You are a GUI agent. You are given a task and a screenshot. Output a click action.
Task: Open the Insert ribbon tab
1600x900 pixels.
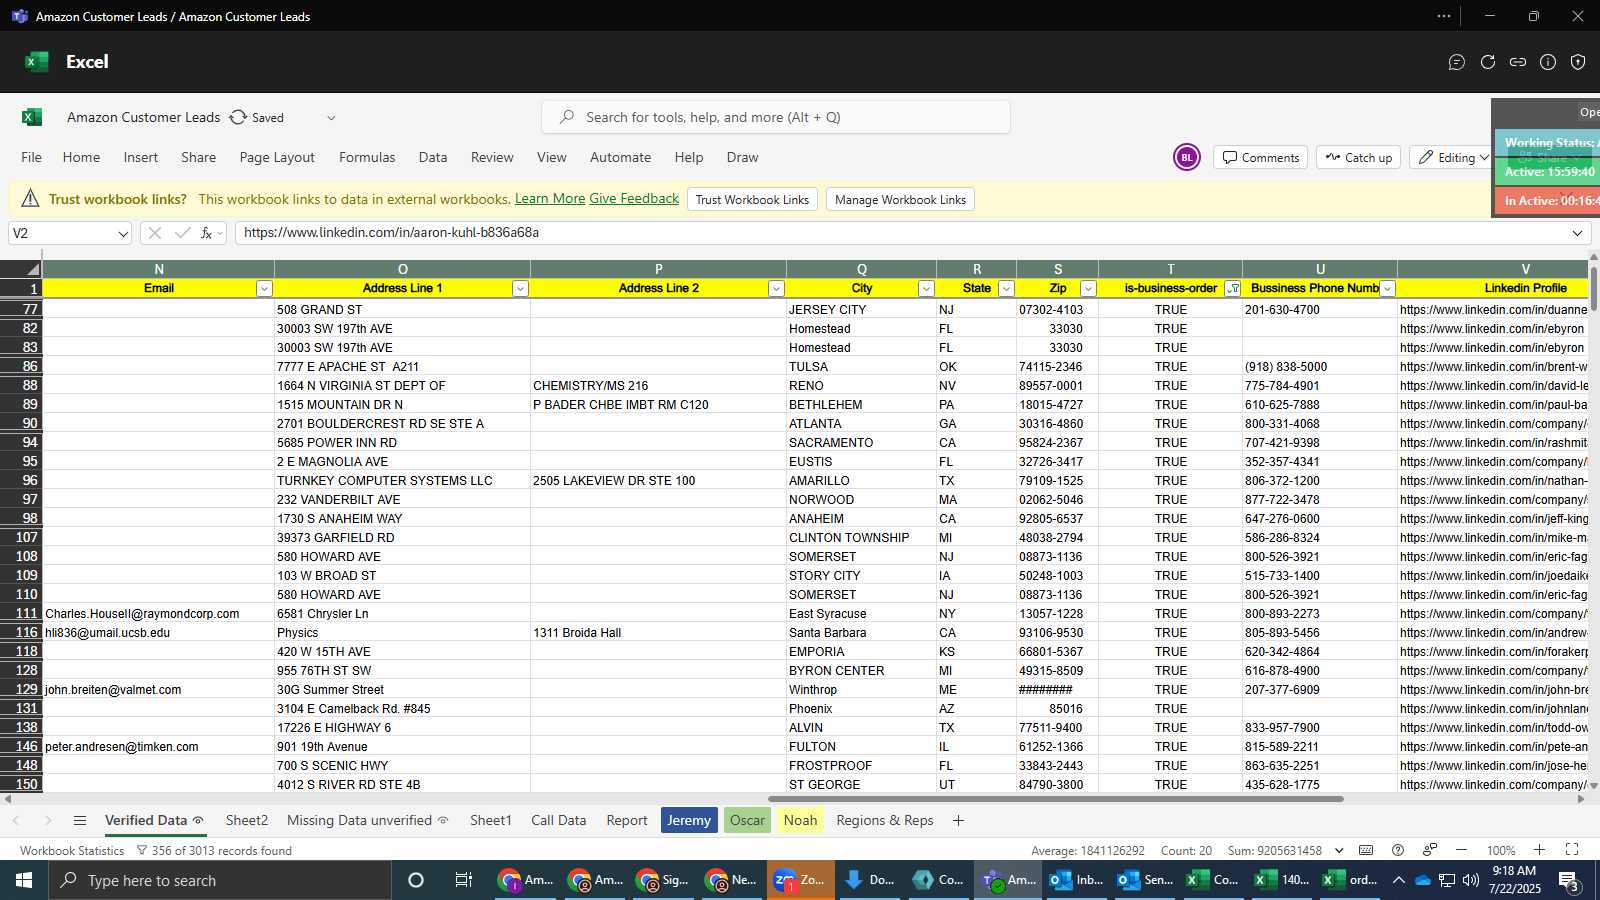(x=141, y=157)
